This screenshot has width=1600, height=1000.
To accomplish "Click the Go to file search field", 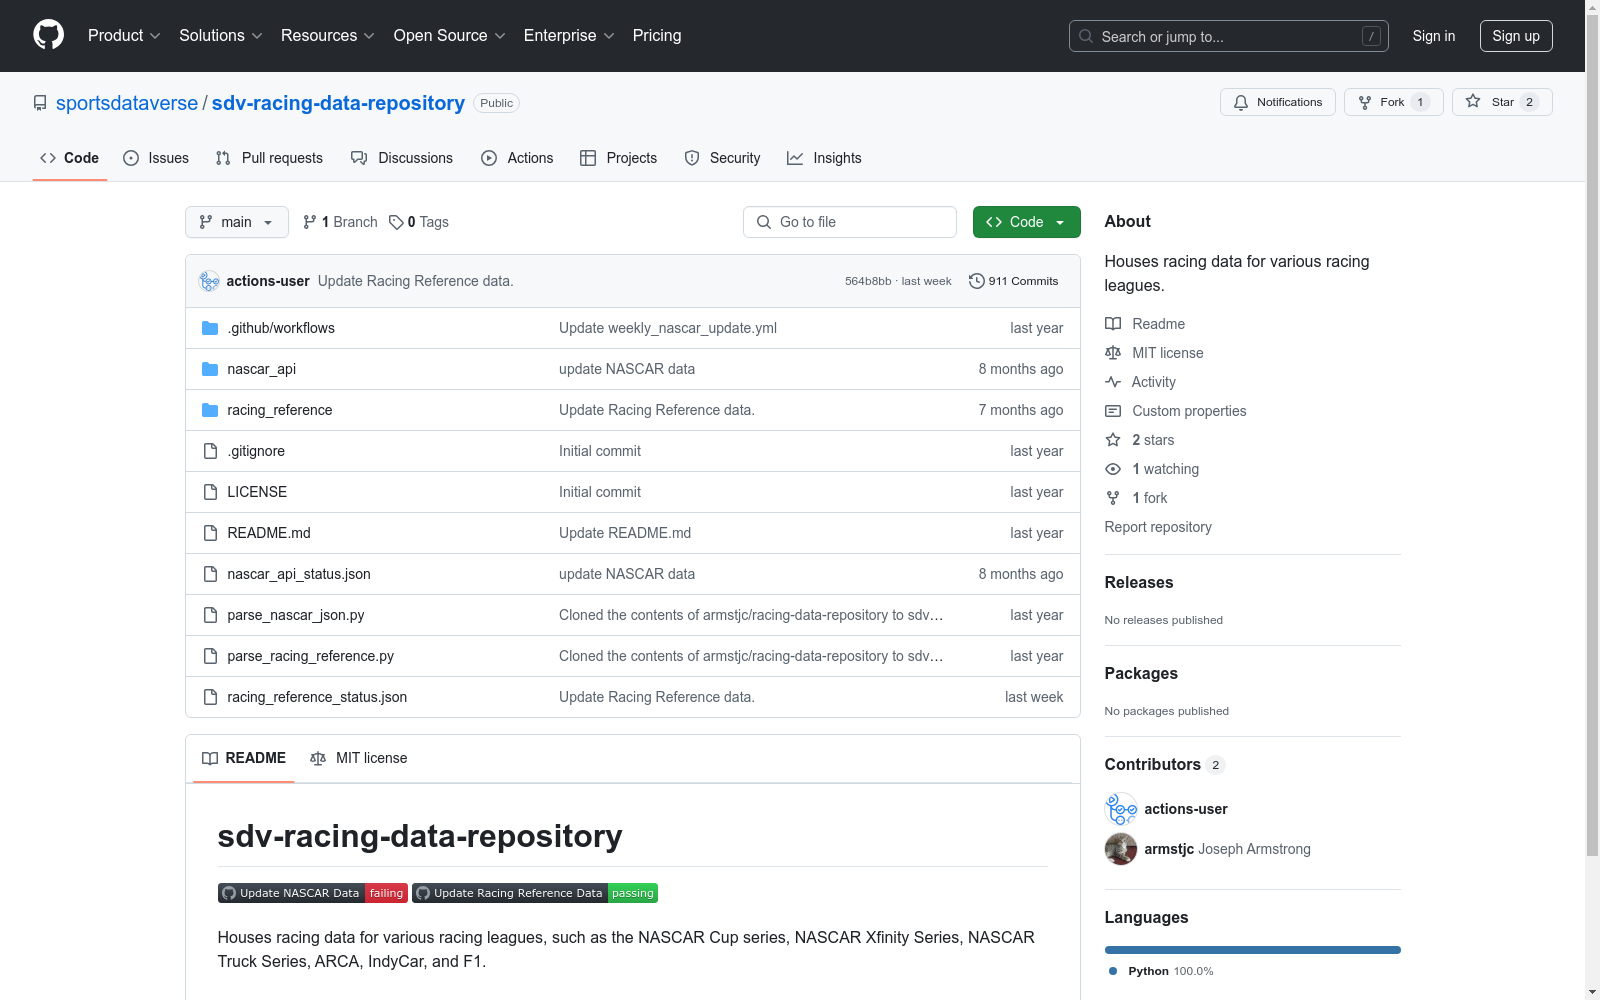I will (x=850, y=222).
